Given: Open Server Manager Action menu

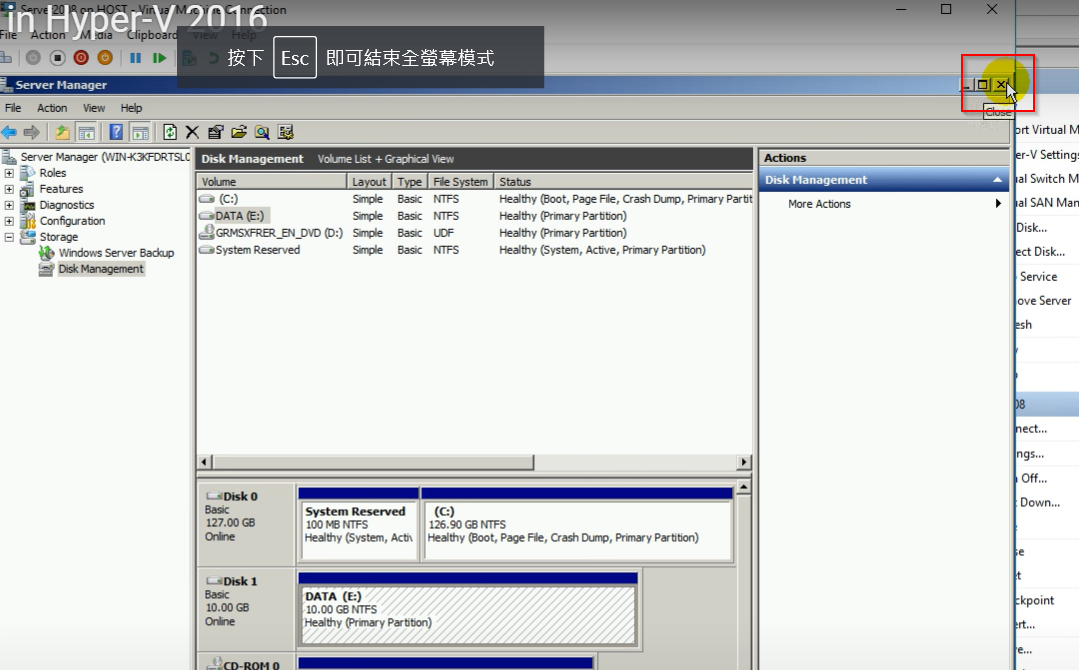Looking at the screenshot, I should (52, 108).
